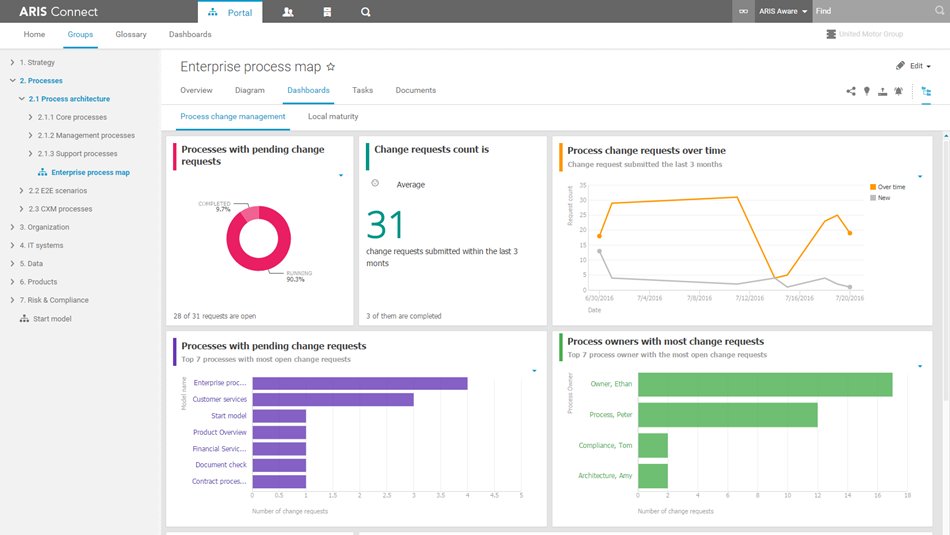This screenshot has width=950, height=535.
Task: Expand 2.1.1 Core processes node
Action: point(30,117)
